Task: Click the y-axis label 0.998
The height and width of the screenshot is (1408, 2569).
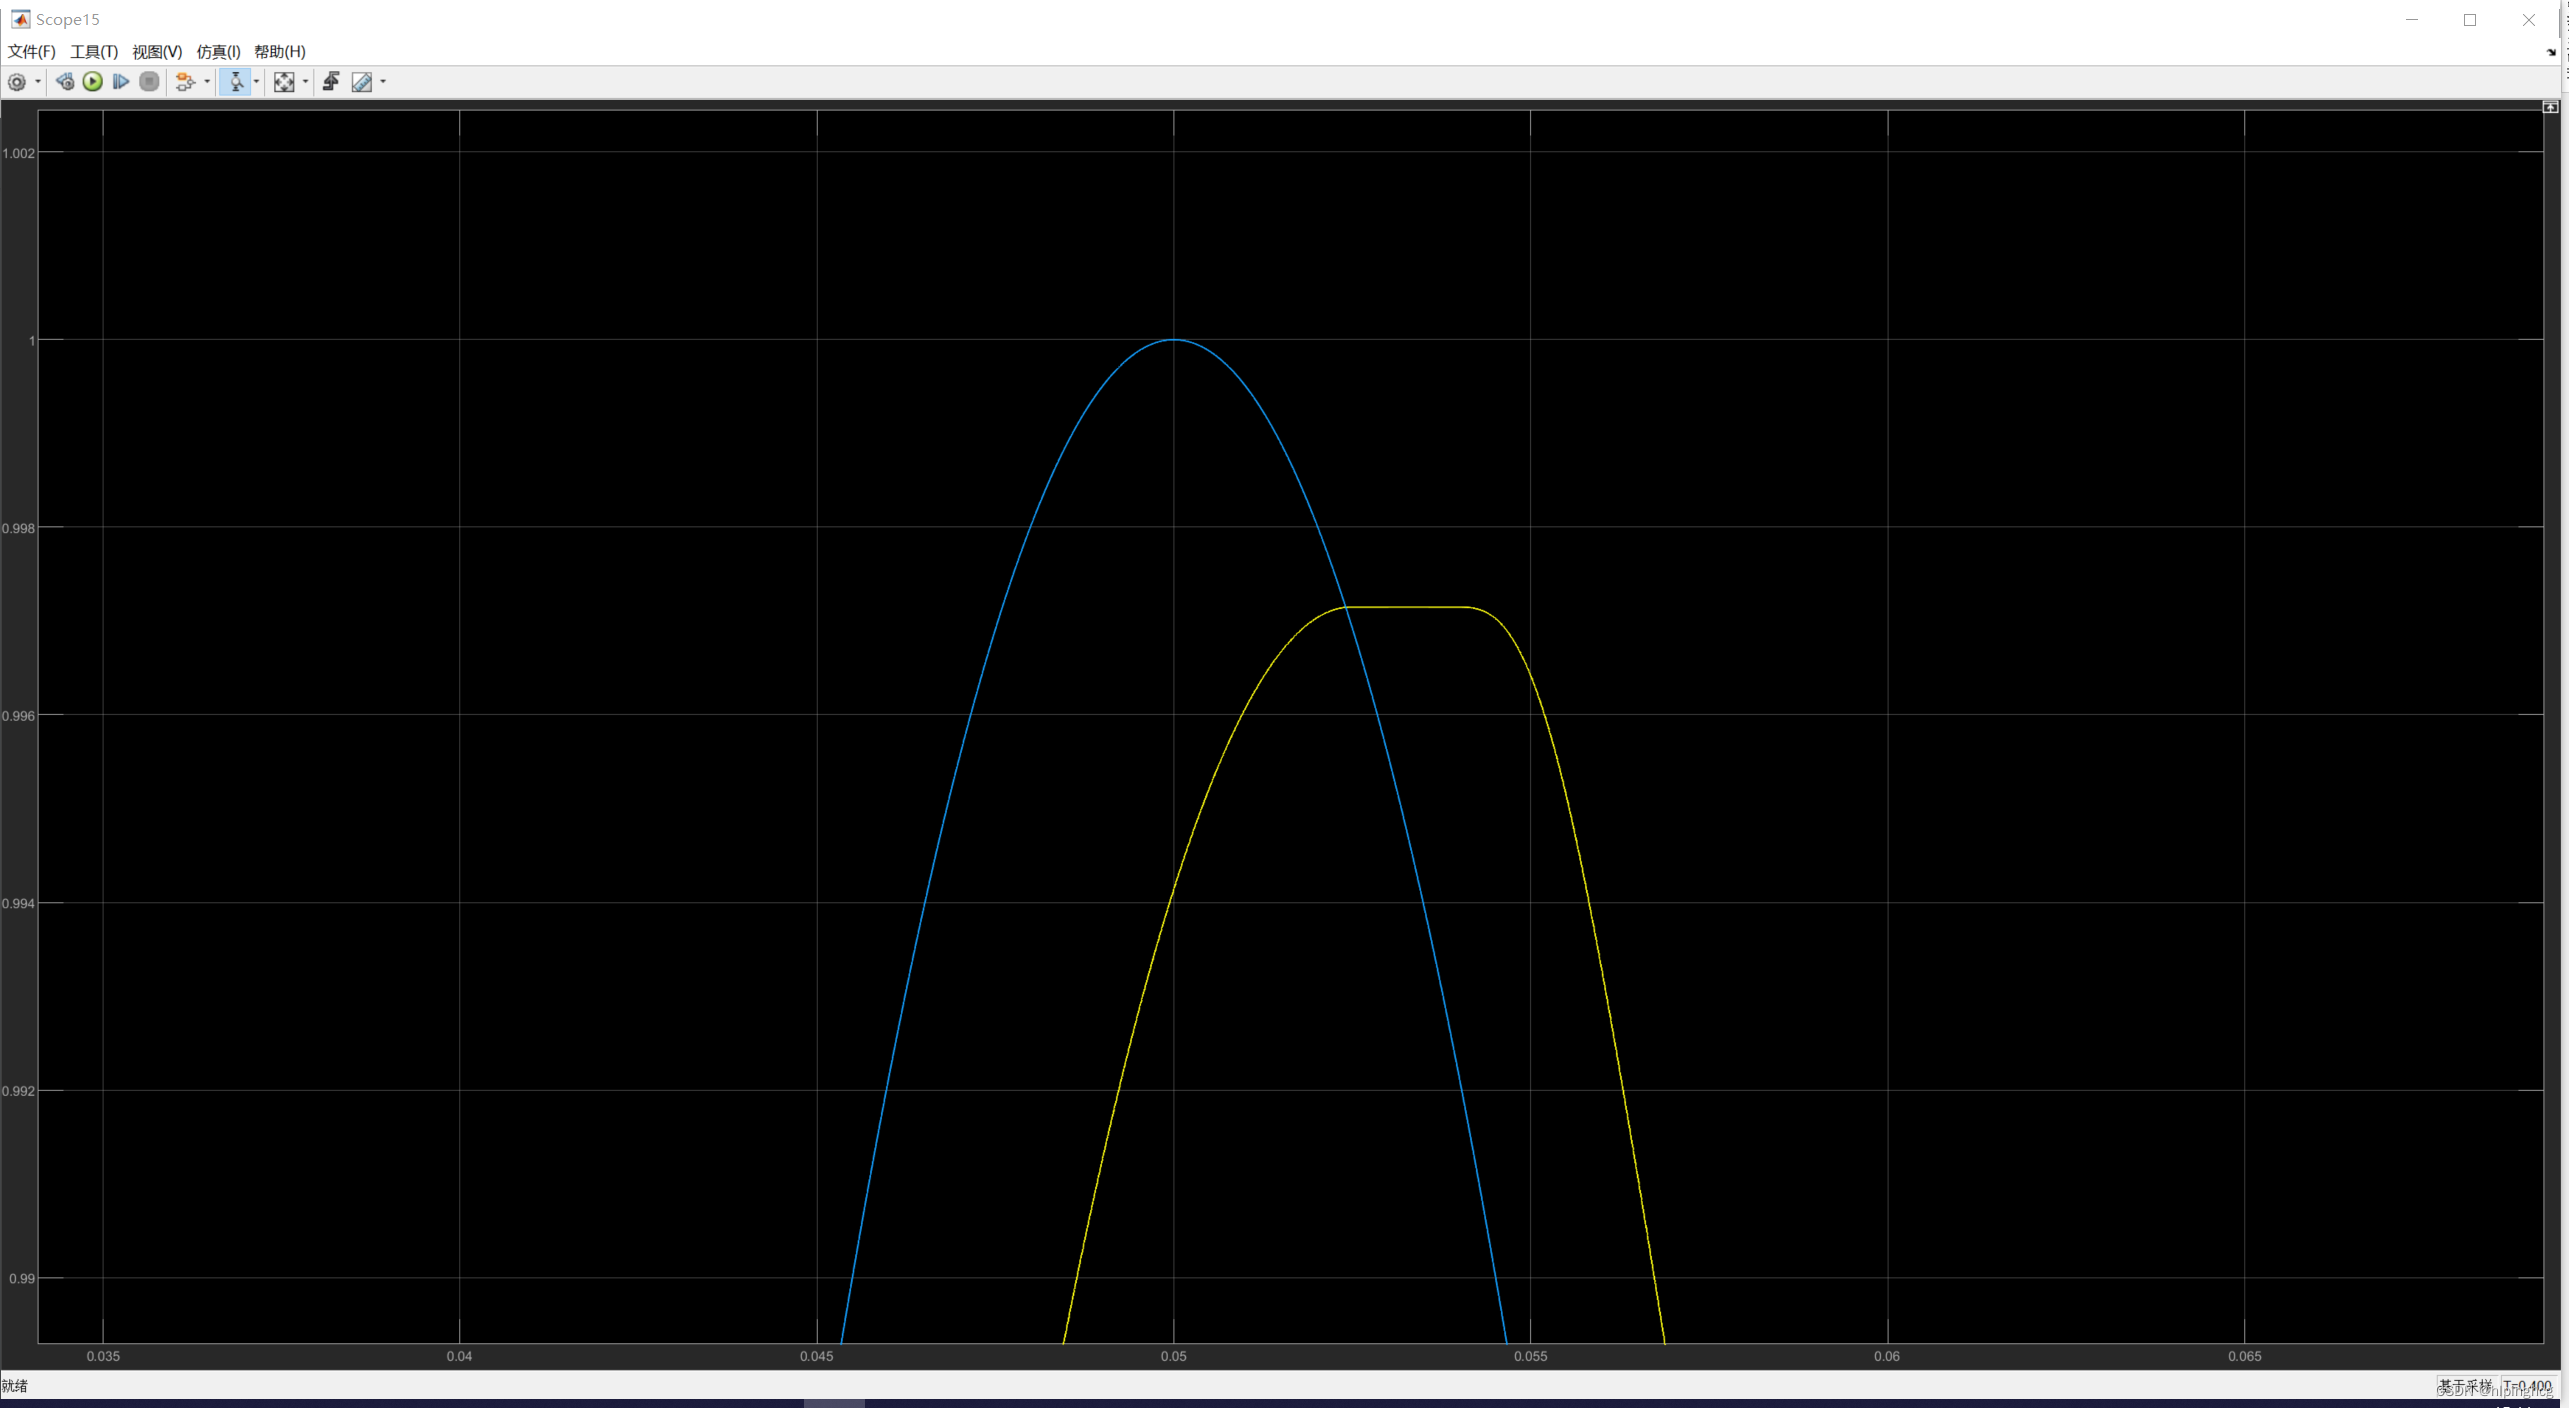Action: point(19,528)
